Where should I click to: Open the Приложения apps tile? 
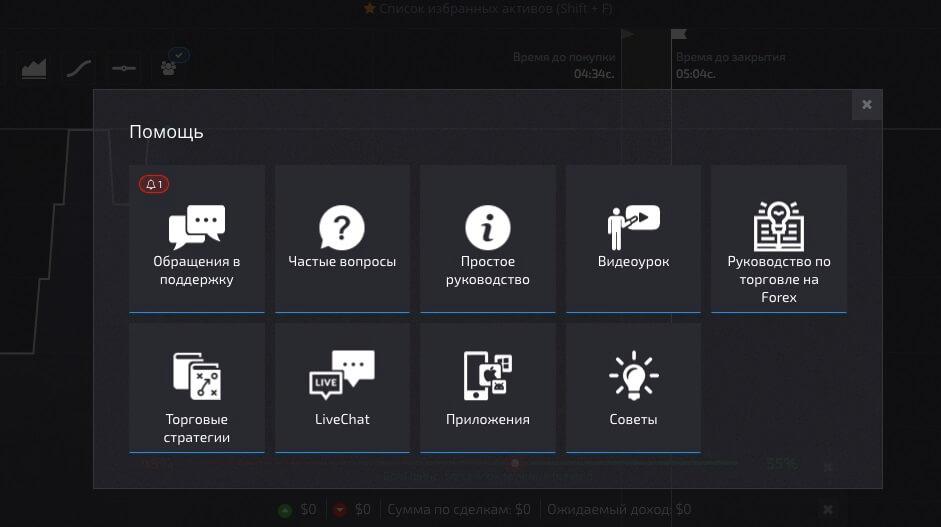(x=487, y=400)
